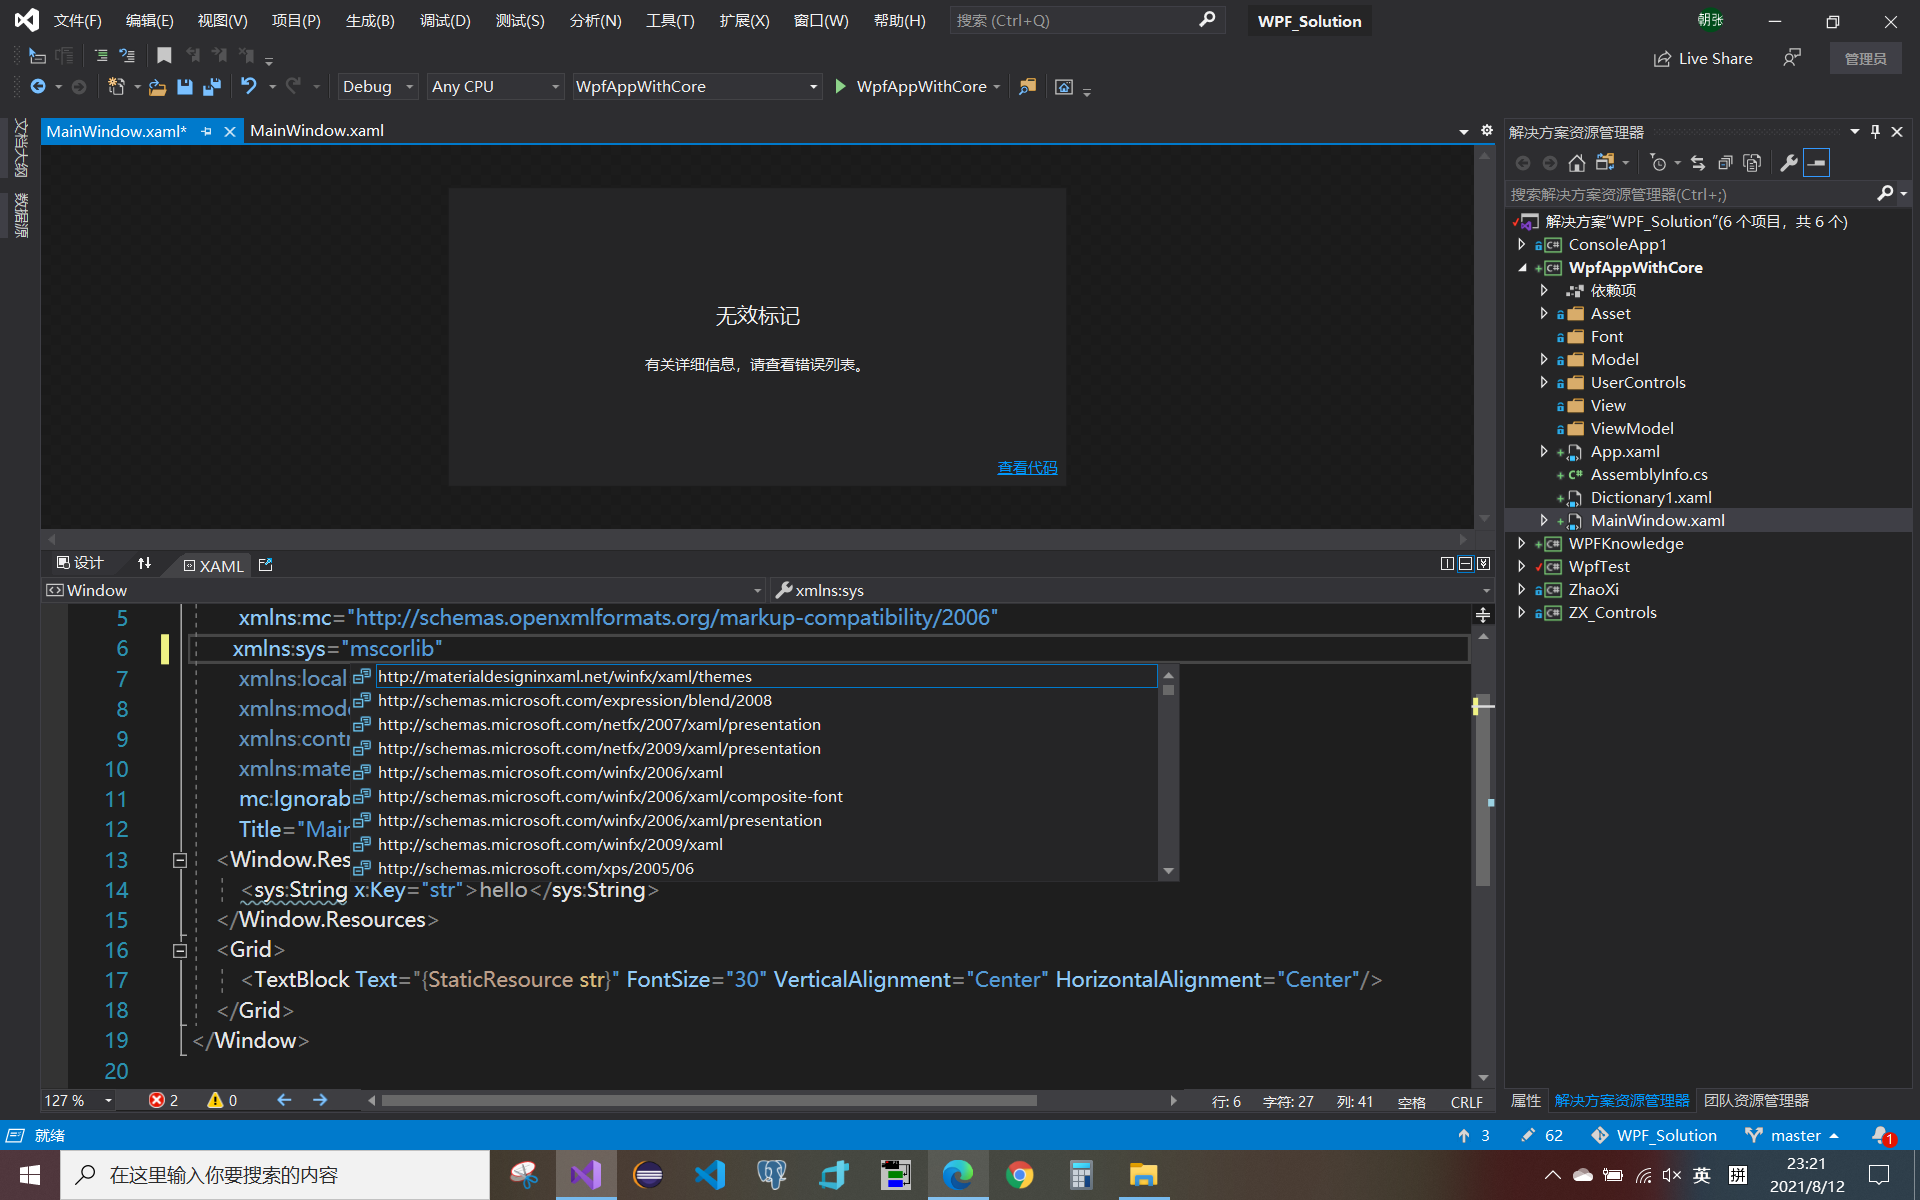
Task: Open the 调试(D) menu
Action: 445,21
